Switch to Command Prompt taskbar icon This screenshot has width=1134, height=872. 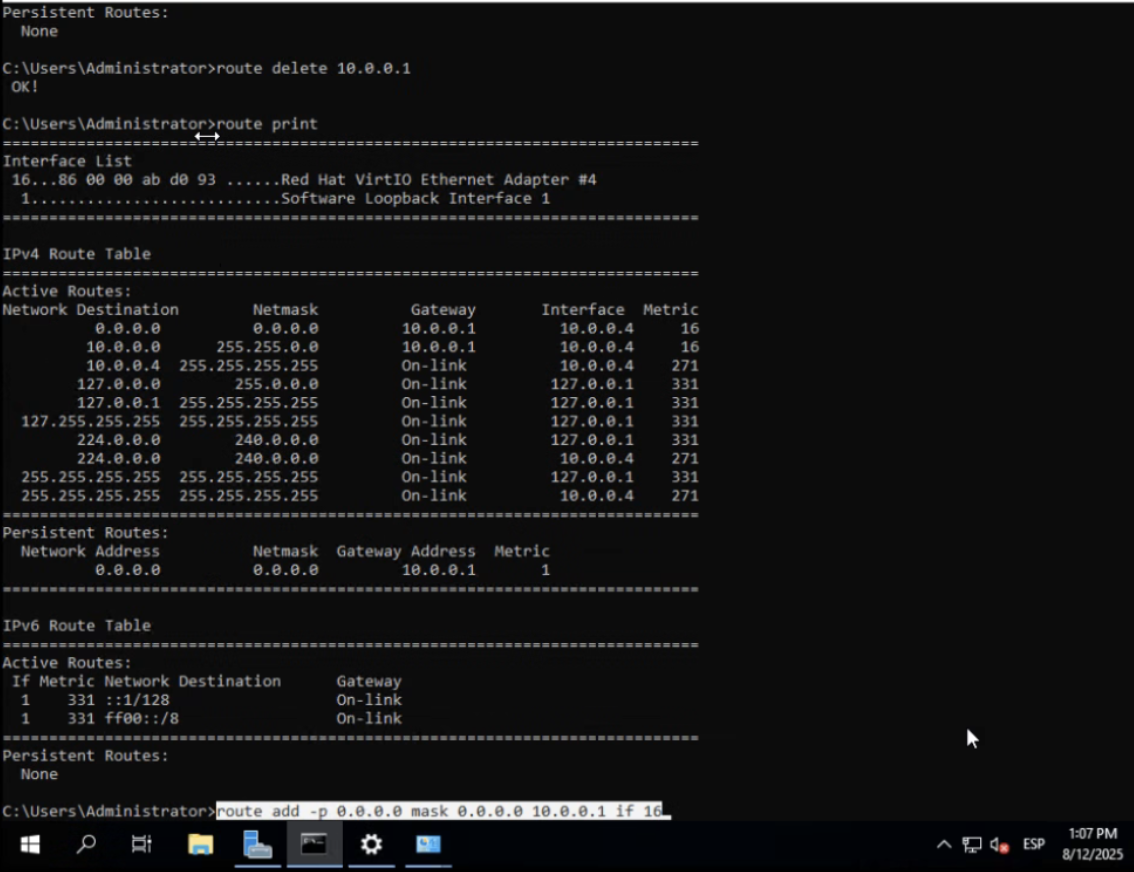pos(314,844)
